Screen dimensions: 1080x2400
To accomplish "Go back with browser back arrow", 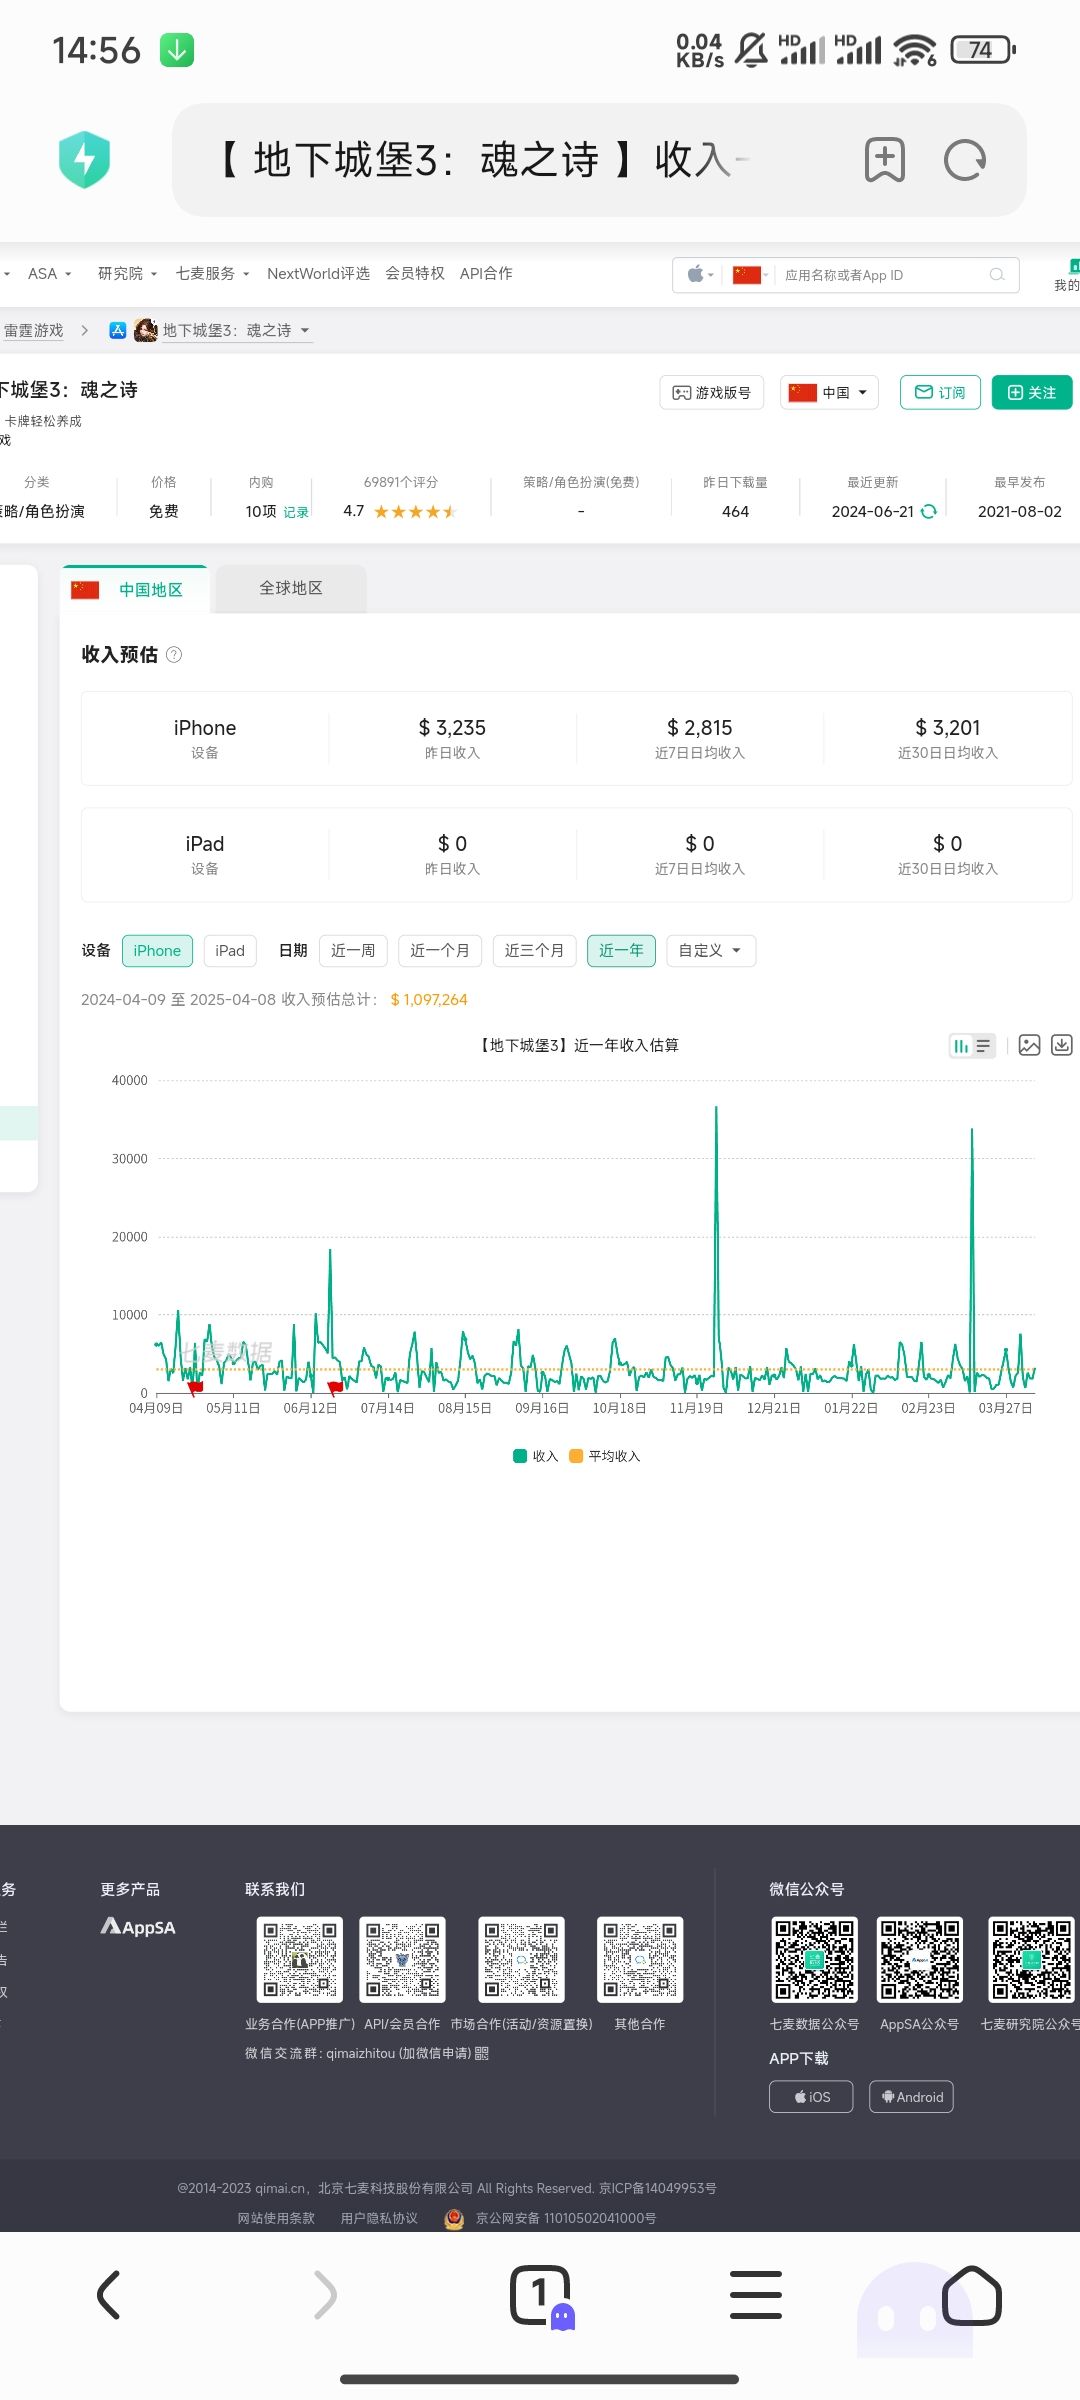I will click(x=108, y=2295).
